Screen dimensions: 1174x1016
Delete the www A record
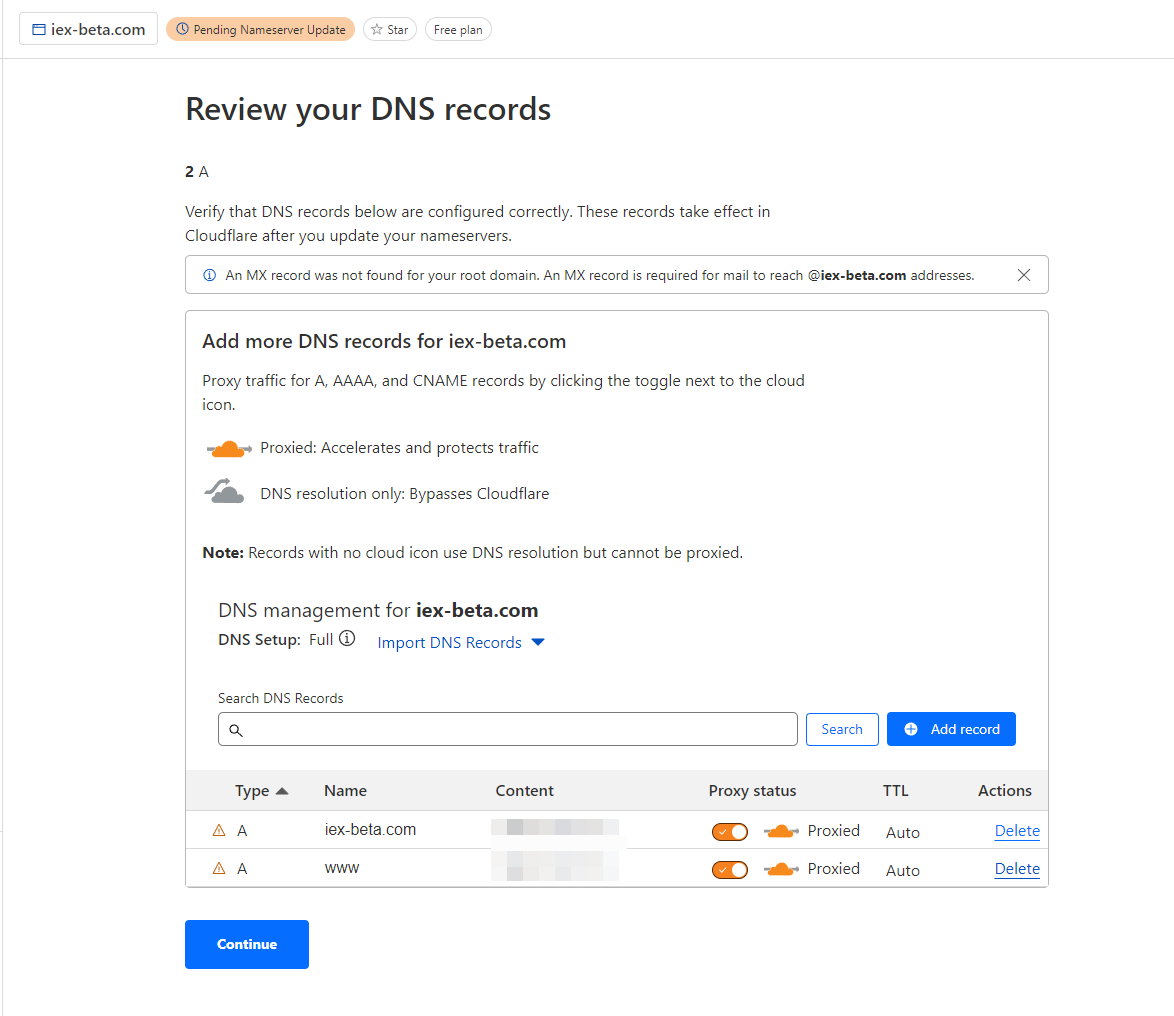coord(1017,869)
